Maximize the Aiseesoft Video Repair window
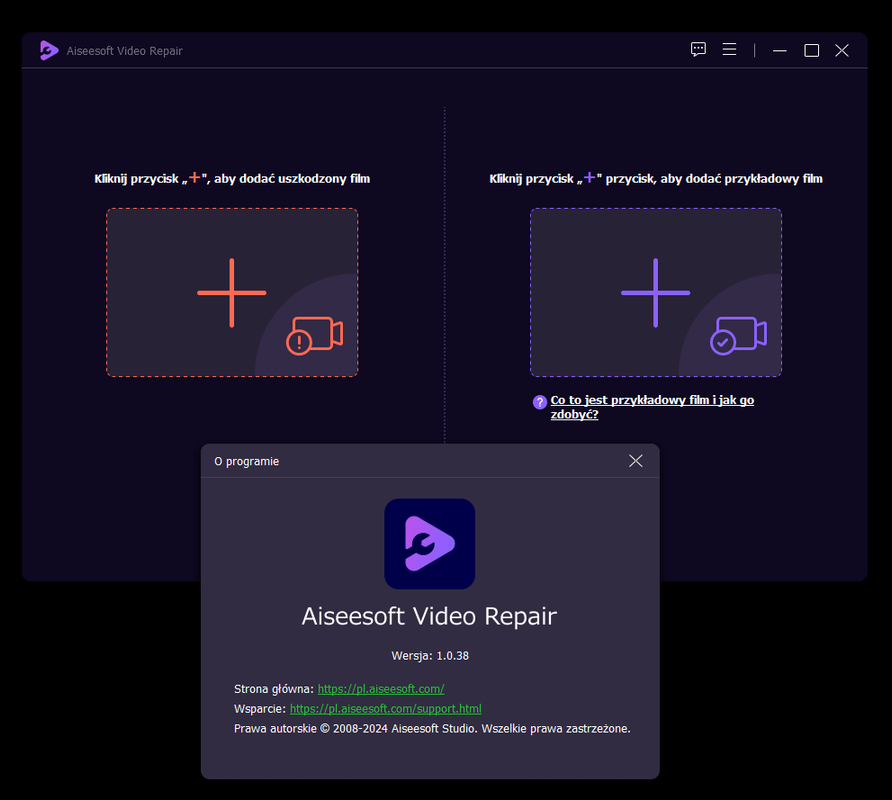 [x=811, y=51]
